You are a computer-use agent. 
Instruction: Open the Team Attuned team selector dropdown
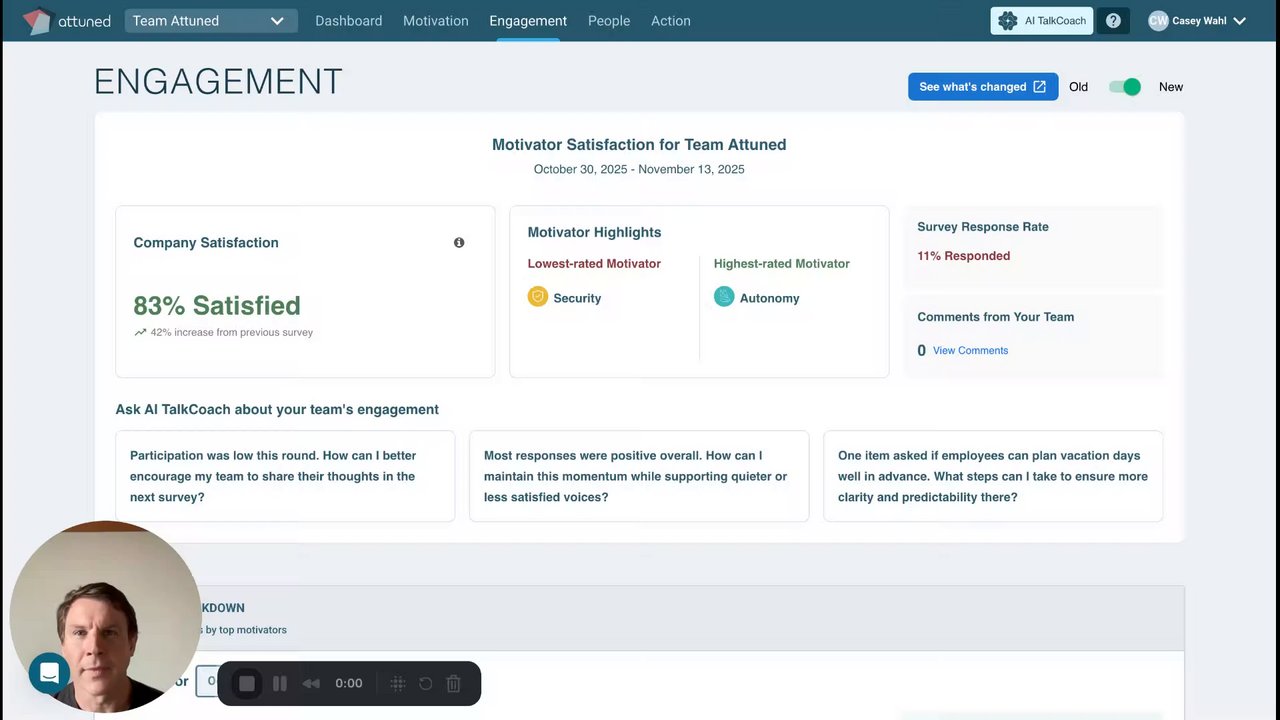(x=211, y=21)
